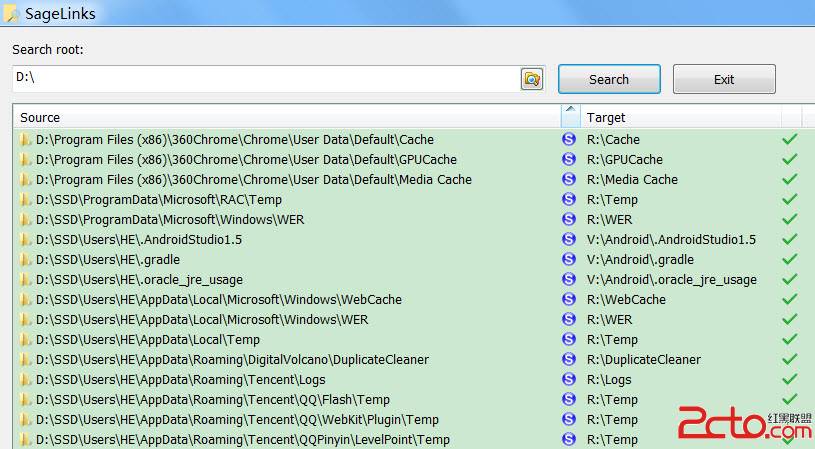Click green checkmark of R:\Media Cache row
The height and width of the screenshot is (449, 815).
[x=790, y=179]
